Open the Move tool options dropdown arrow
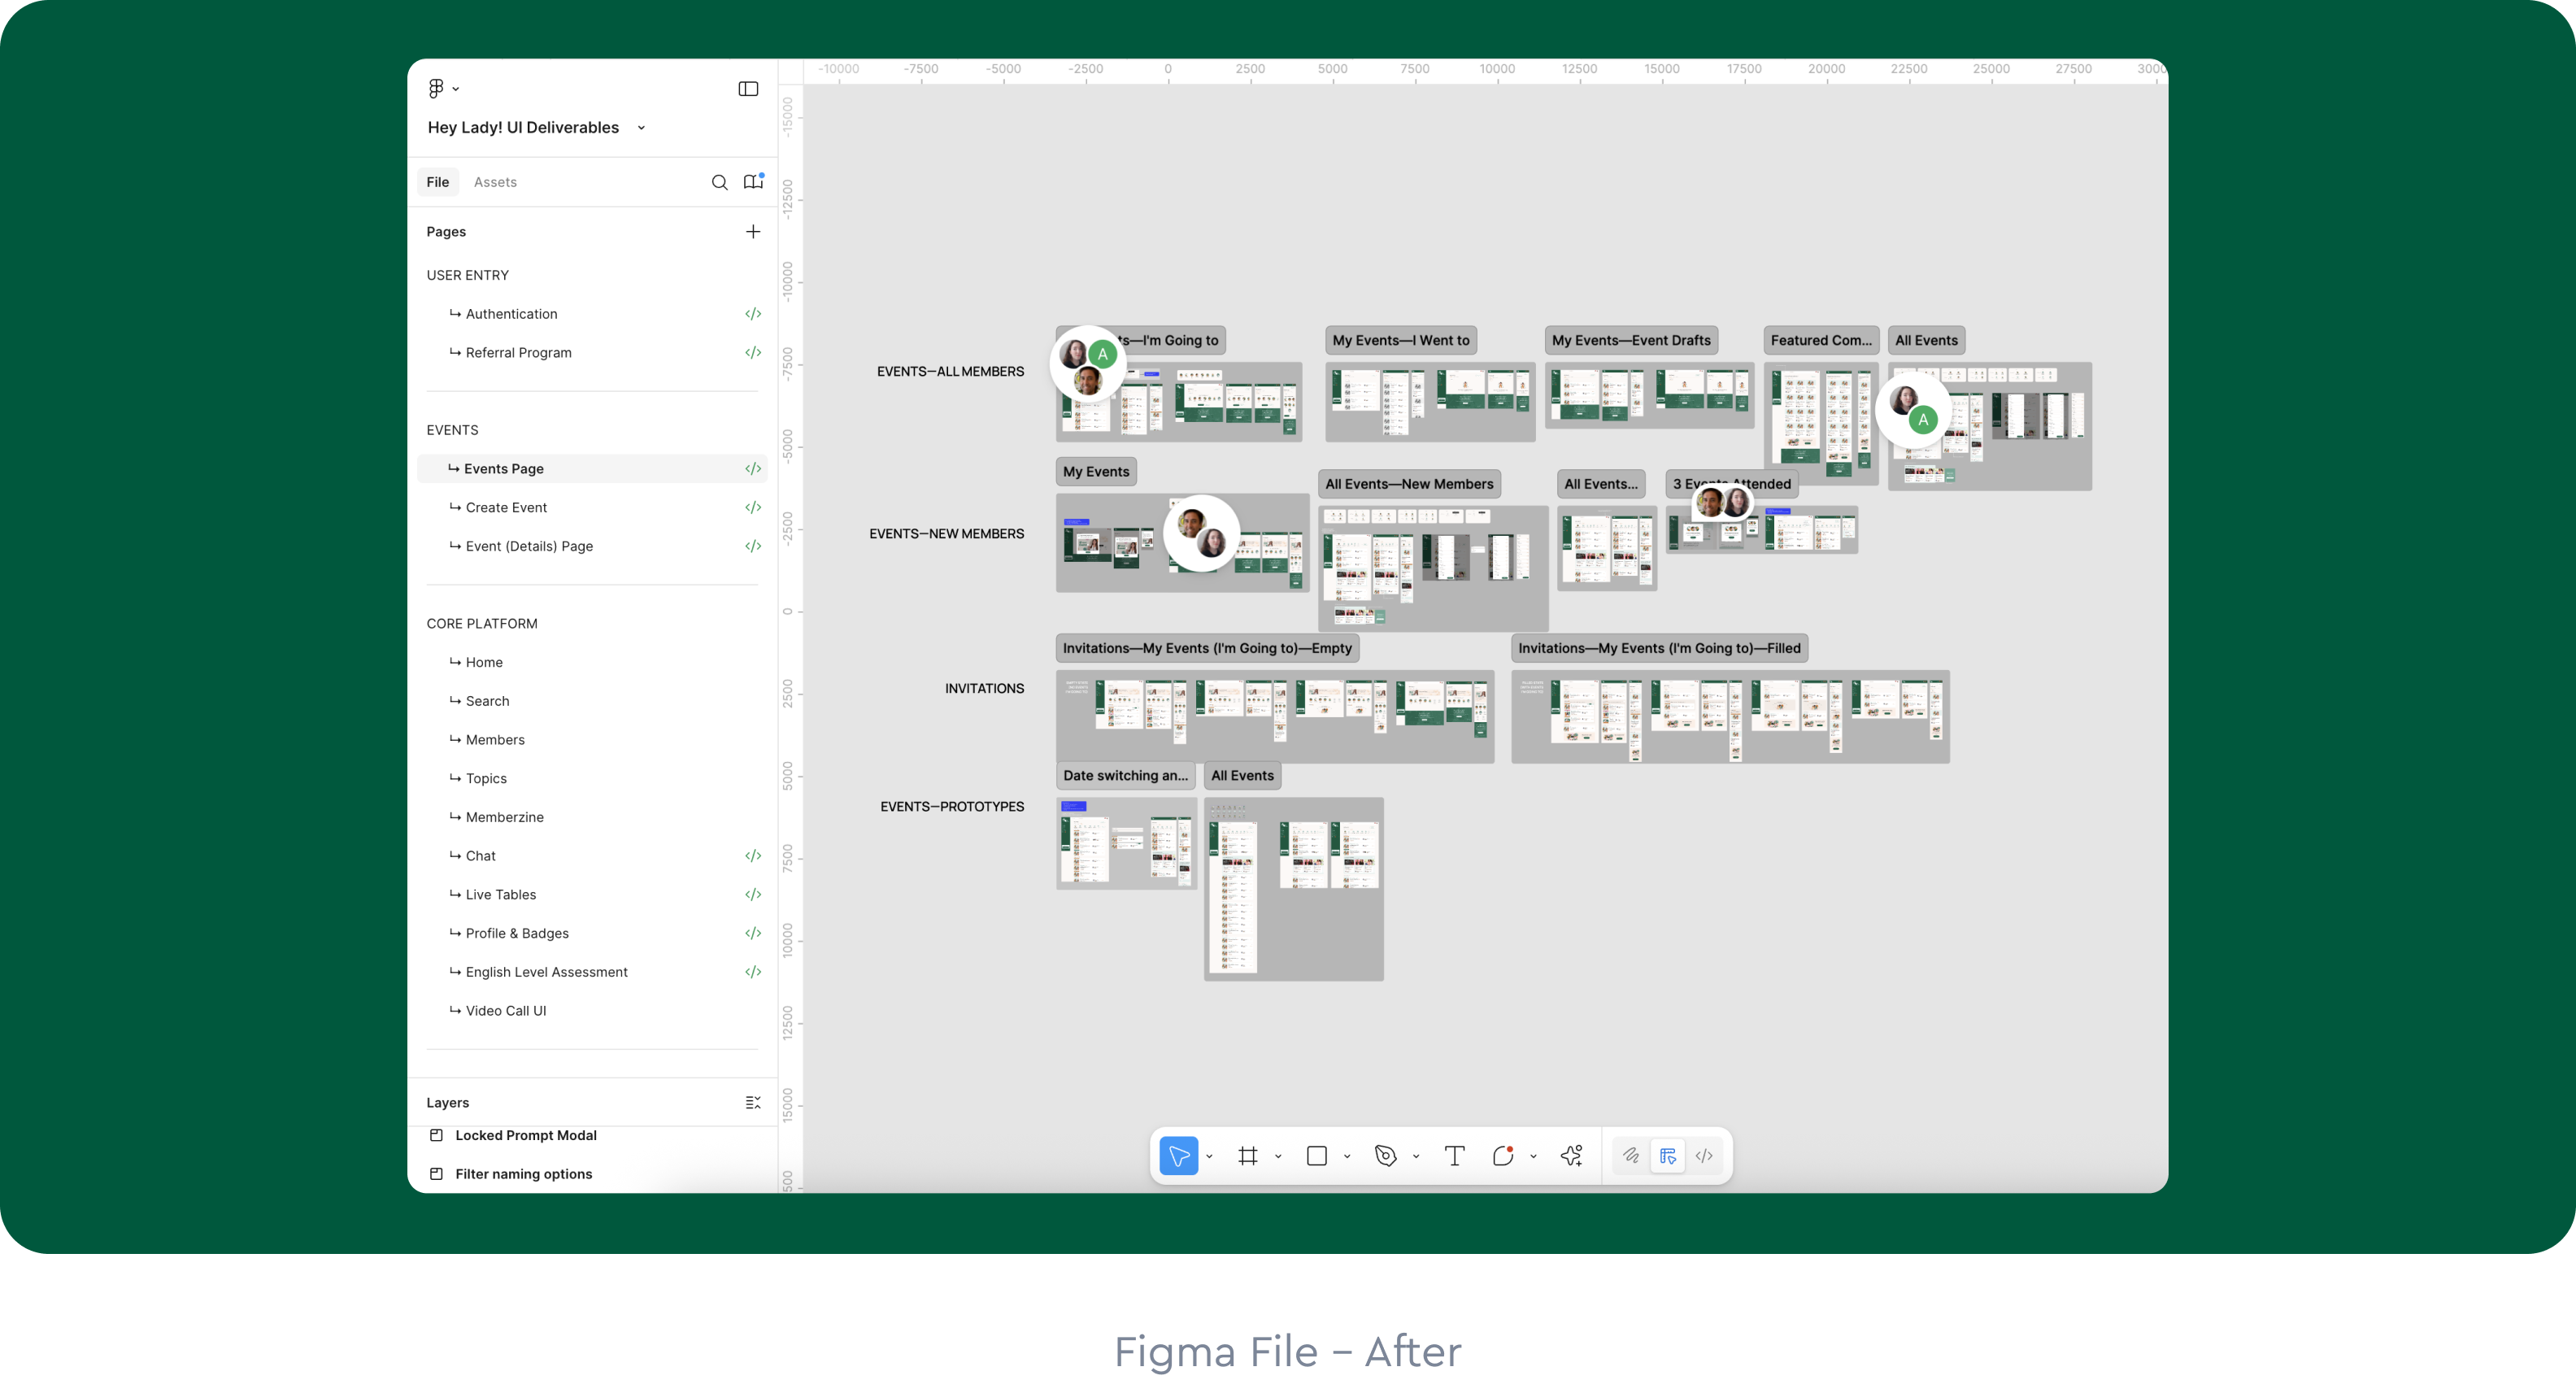 (1209, 1157)
